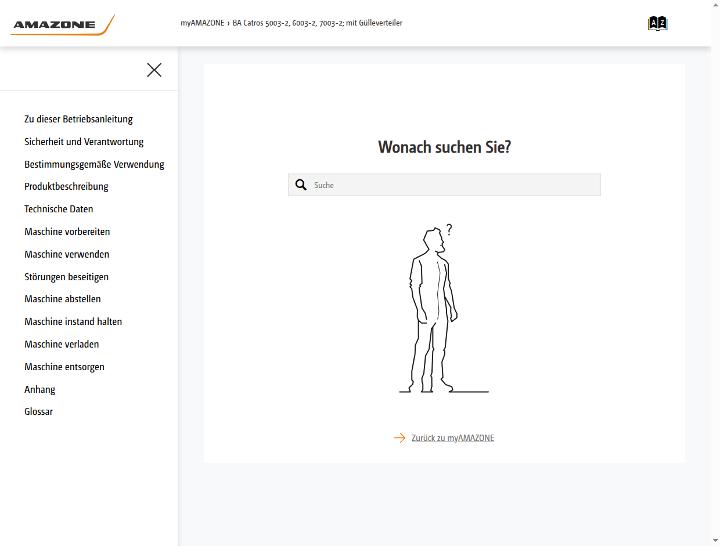Click 'myAMAZONE' in the breadcrumb

[x=202, y=23]
